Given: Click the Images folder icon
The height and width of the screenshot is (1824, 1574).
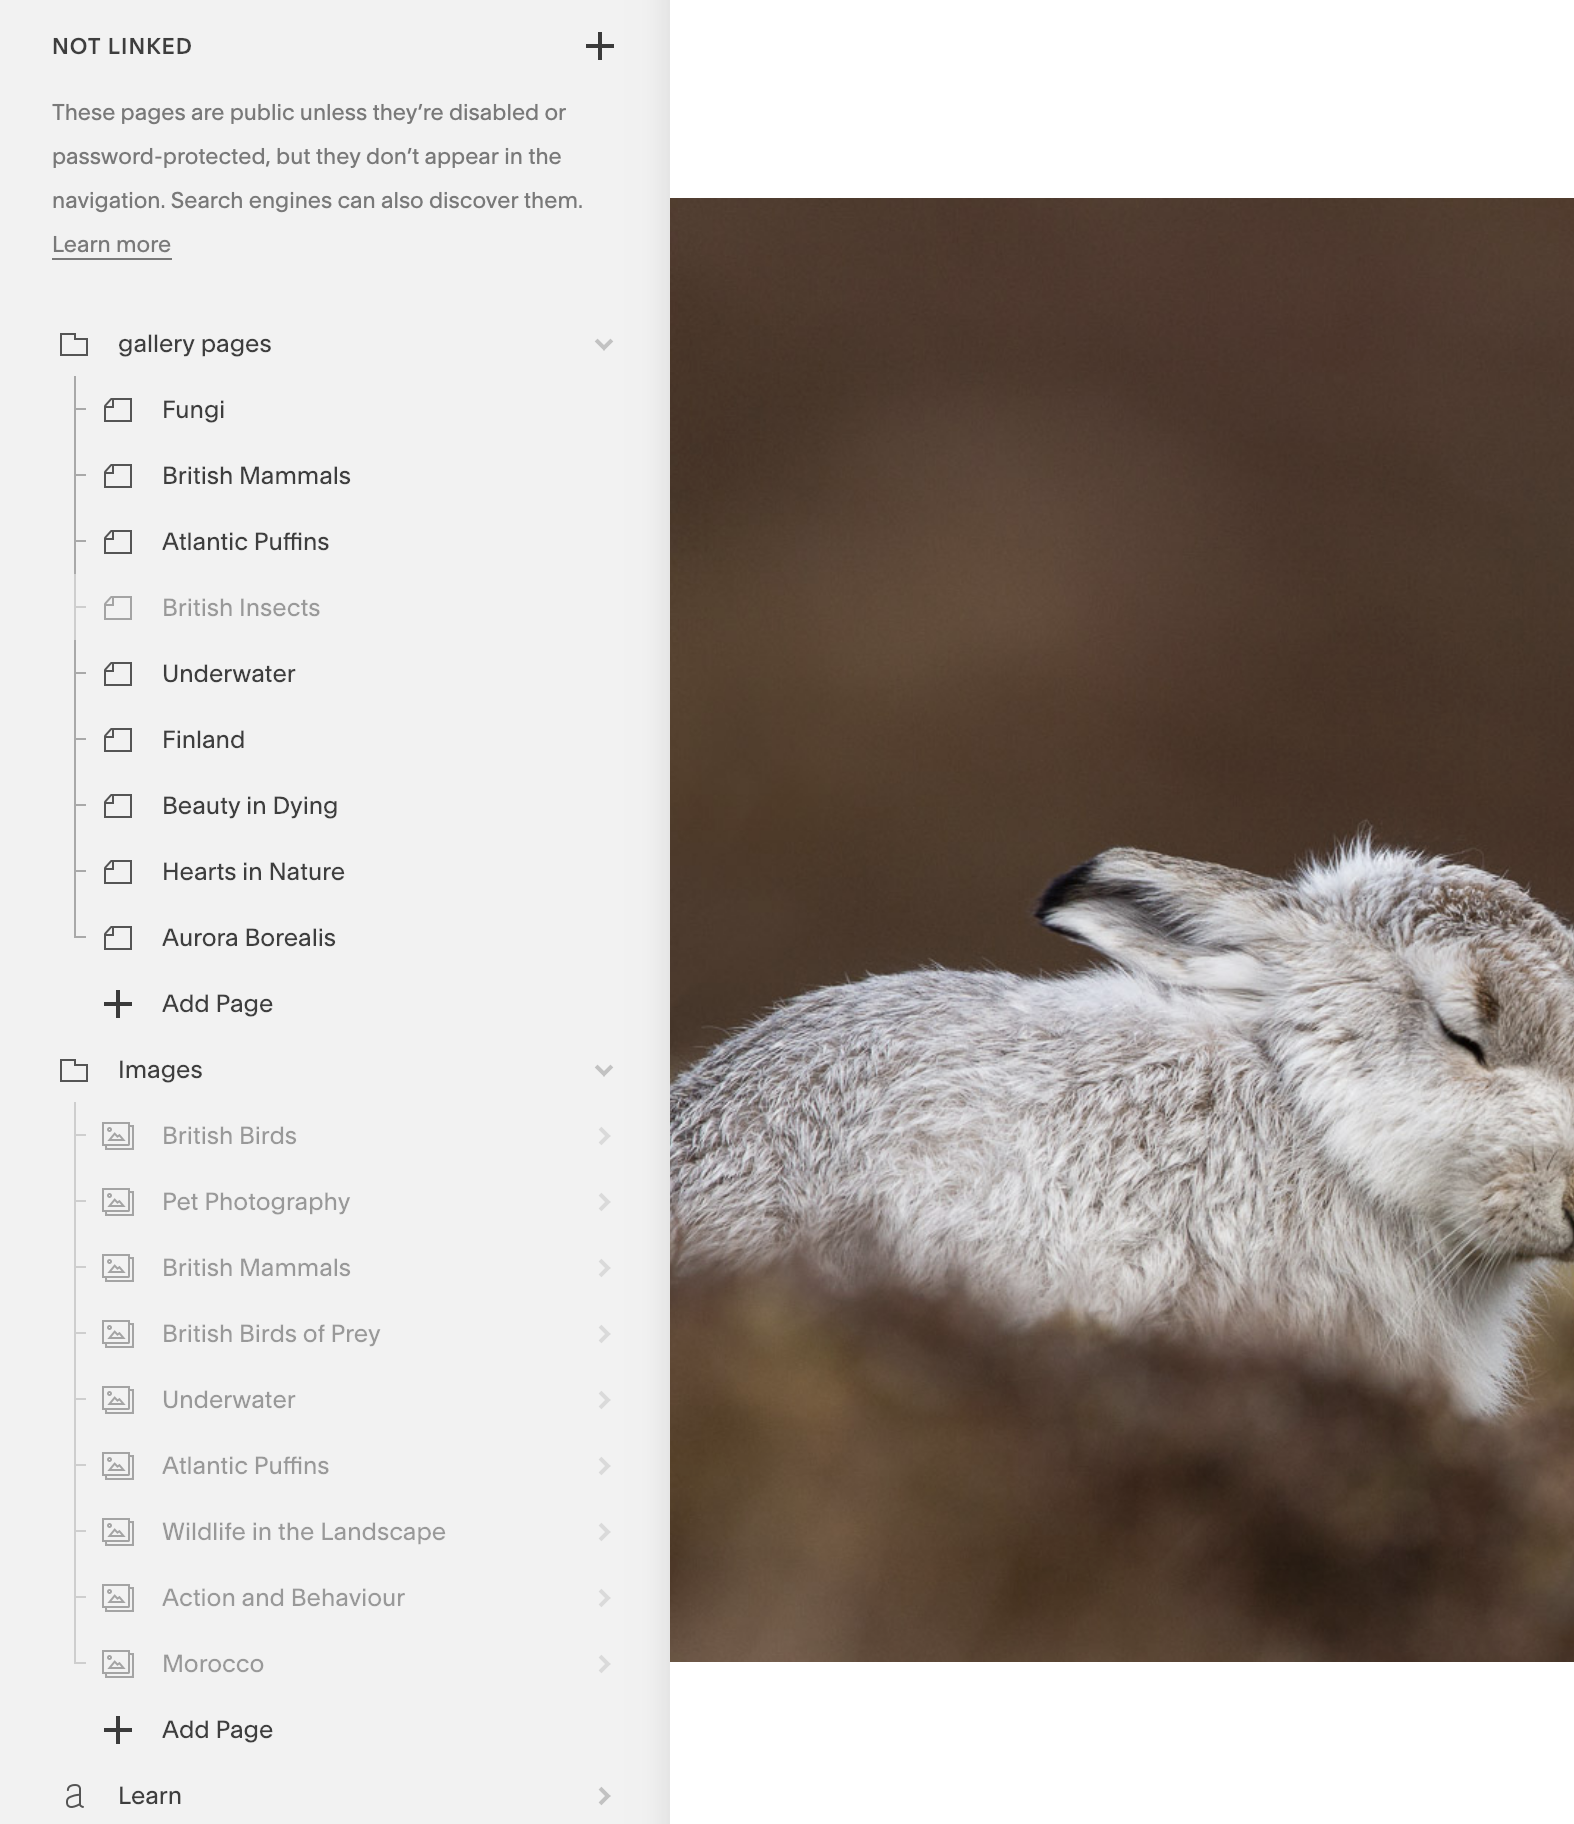Looking at the screenshot, I should pos(74,1070).
